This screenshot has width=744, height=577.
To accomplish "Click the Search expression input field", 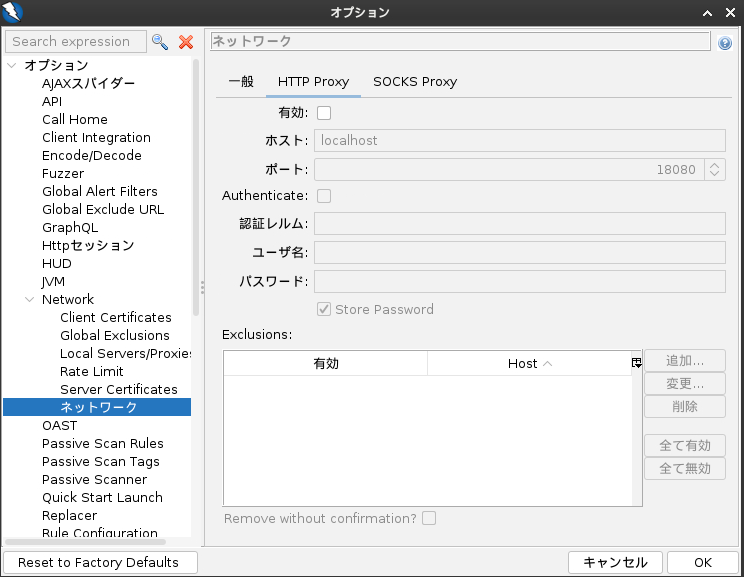I will pos(75,42).
